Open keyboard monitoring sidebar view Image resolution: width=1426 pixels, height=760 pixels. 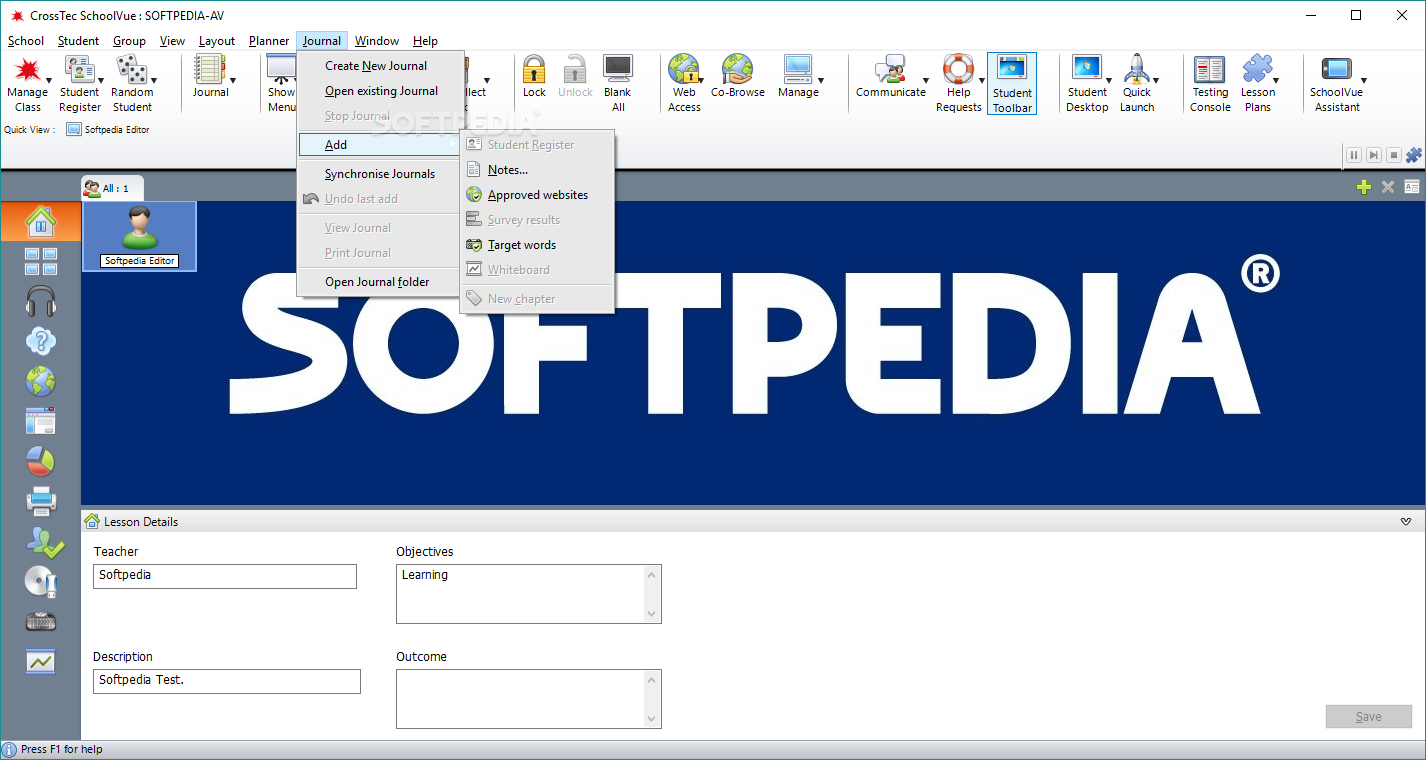click(41, 621)
